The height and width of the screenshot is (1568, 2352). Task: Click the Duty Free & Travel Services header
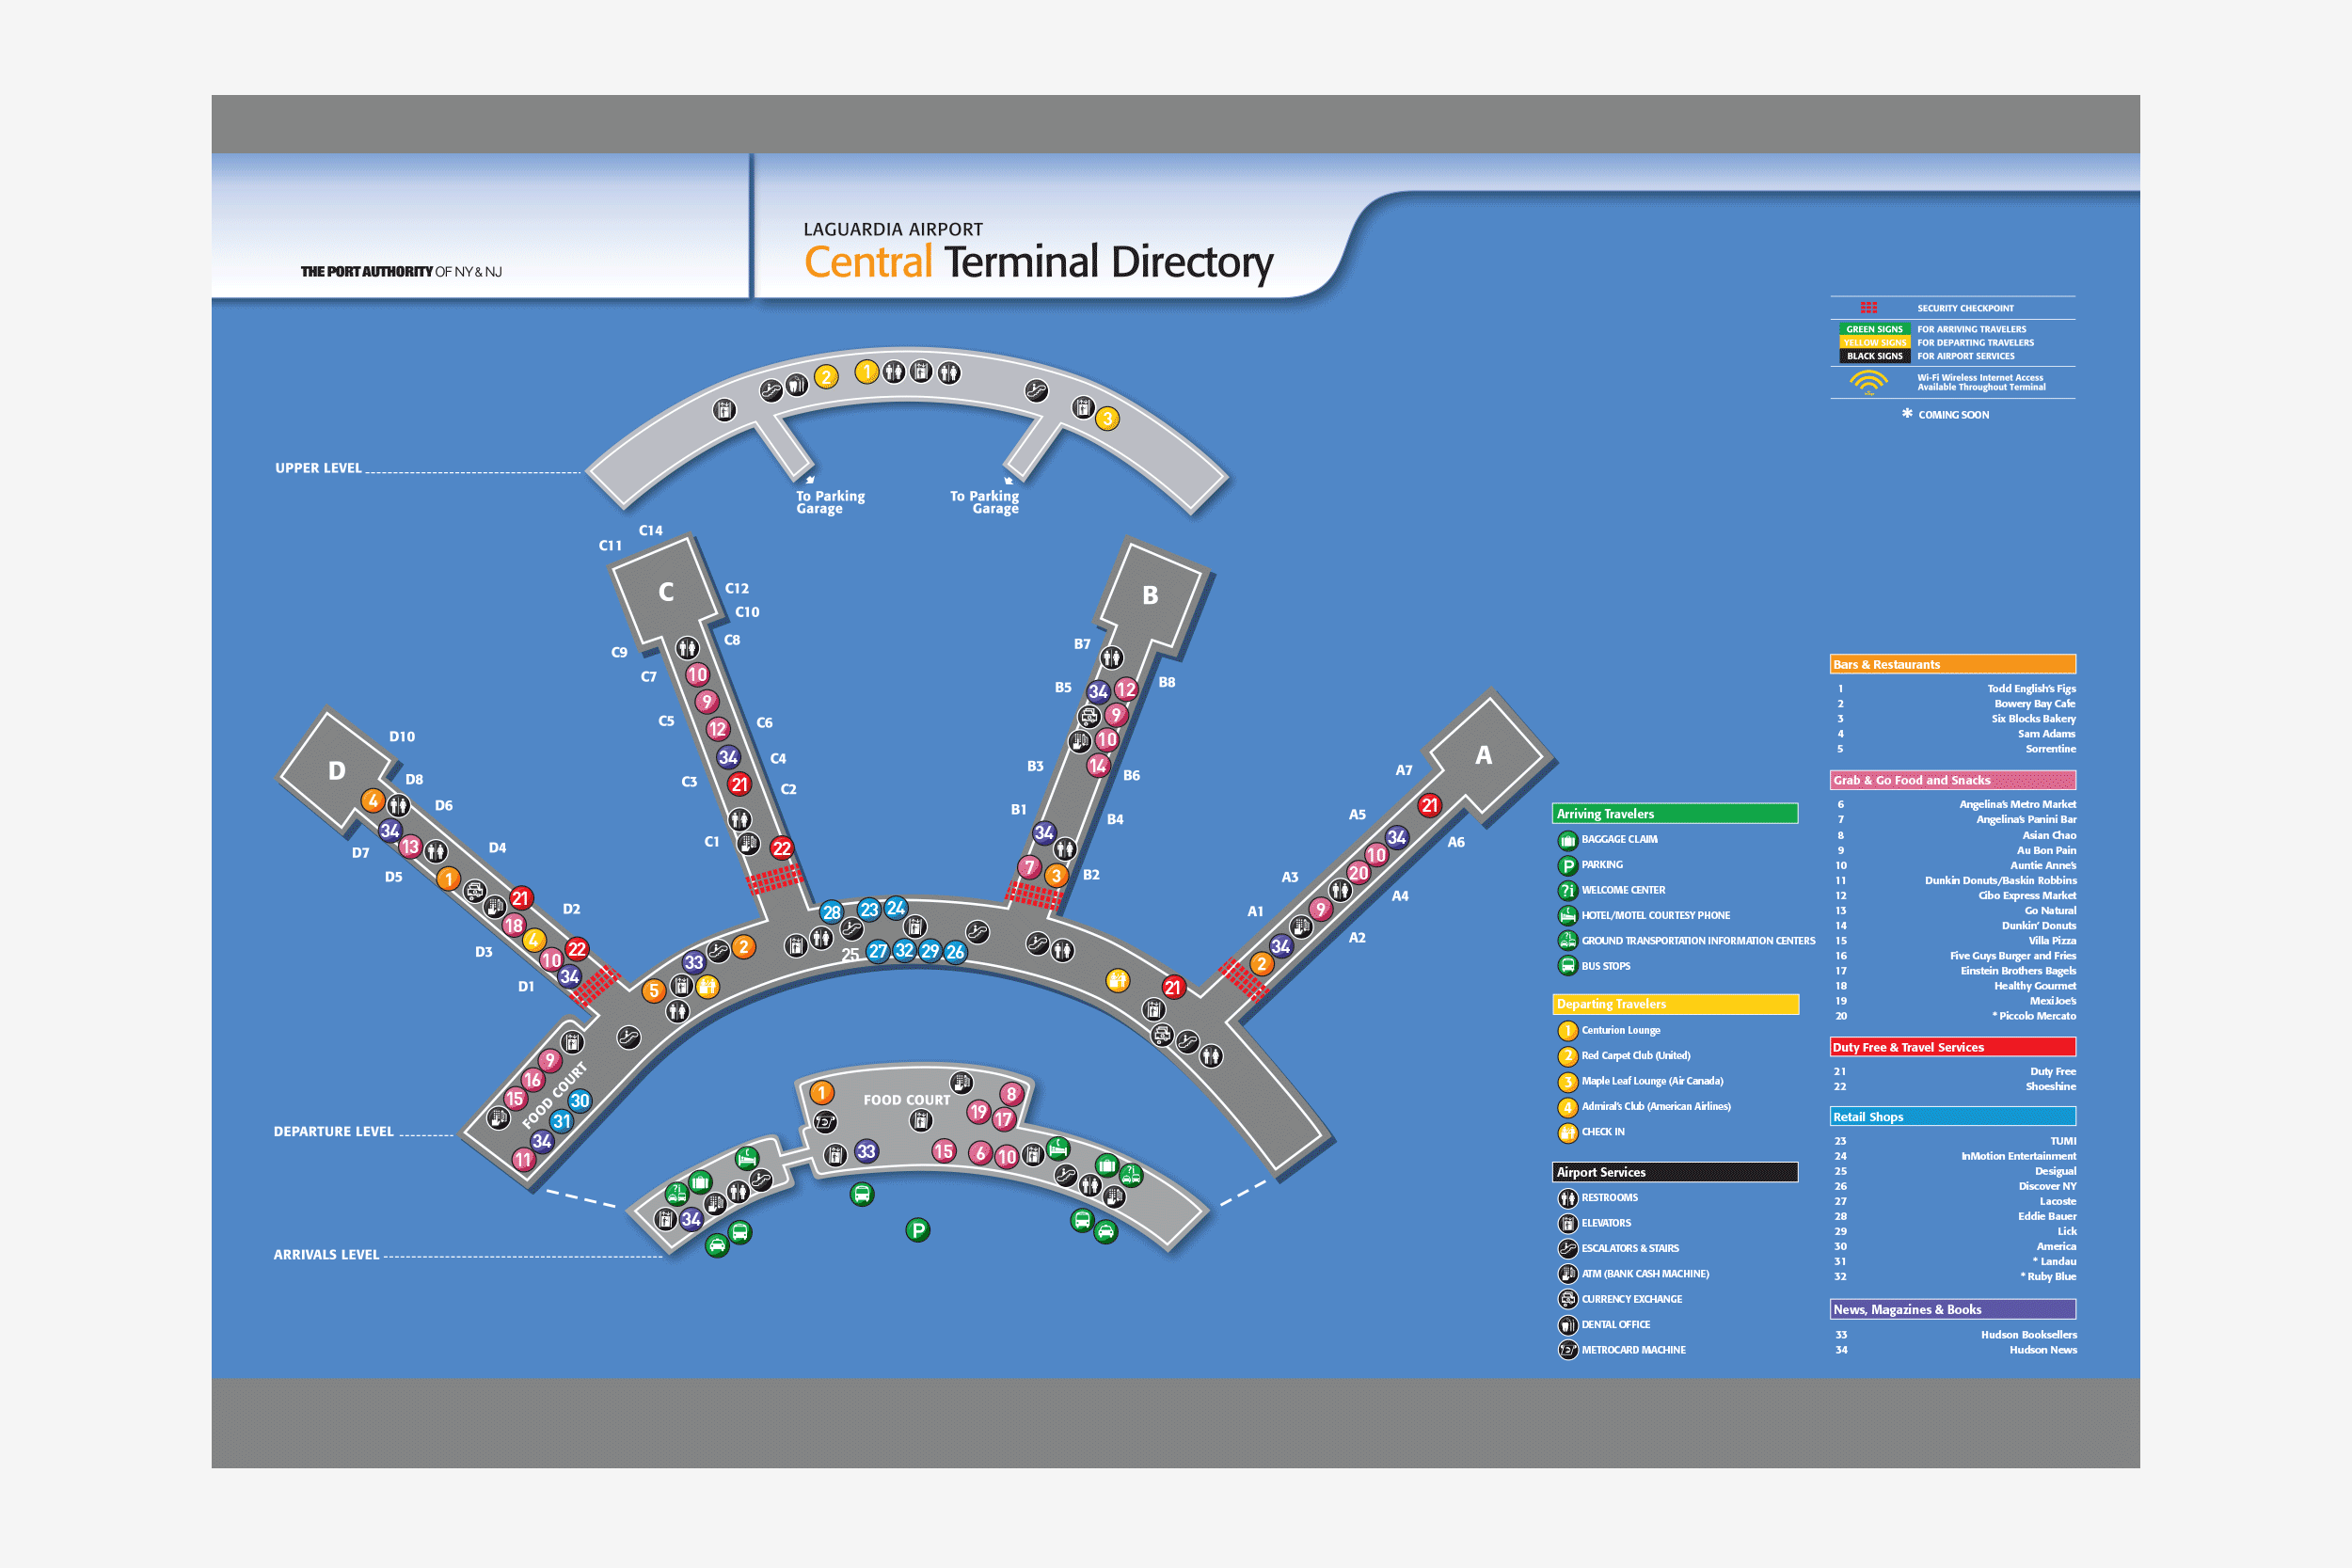pyautogui.click(x=1952, y=1047)
